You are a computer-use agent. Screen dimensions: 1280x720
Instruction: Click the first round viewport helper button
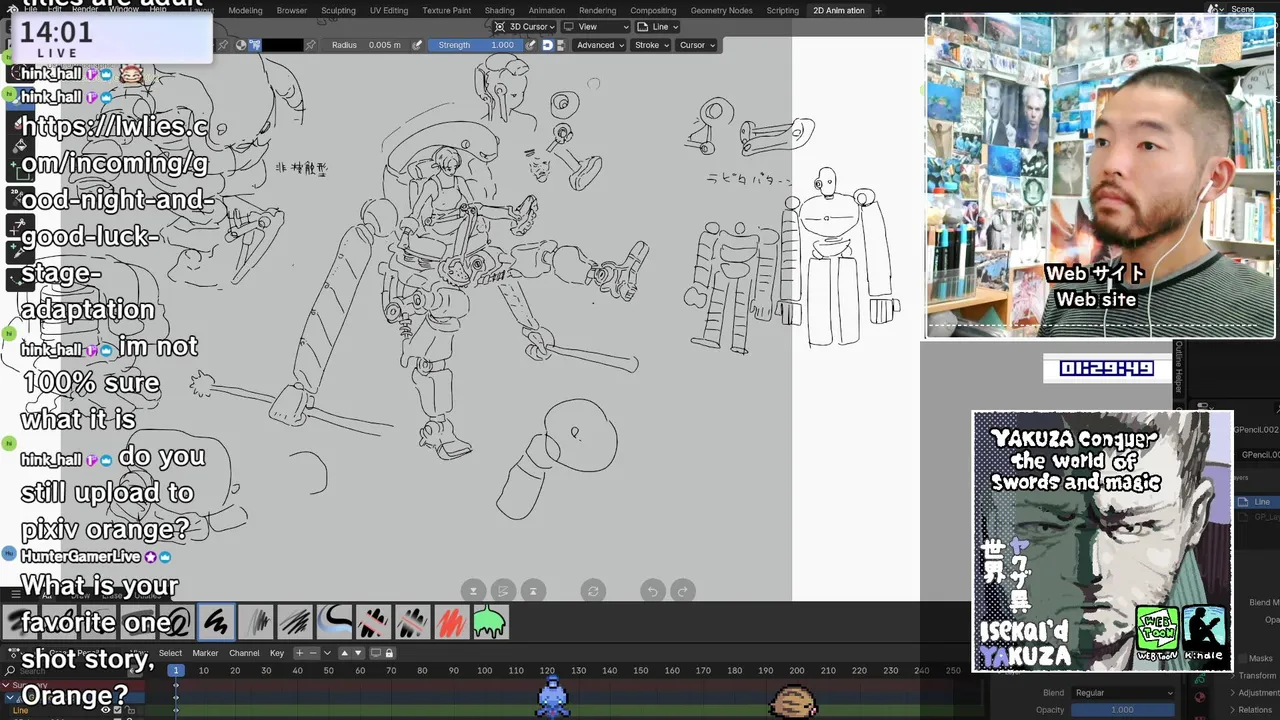click(x=473, y=591)
